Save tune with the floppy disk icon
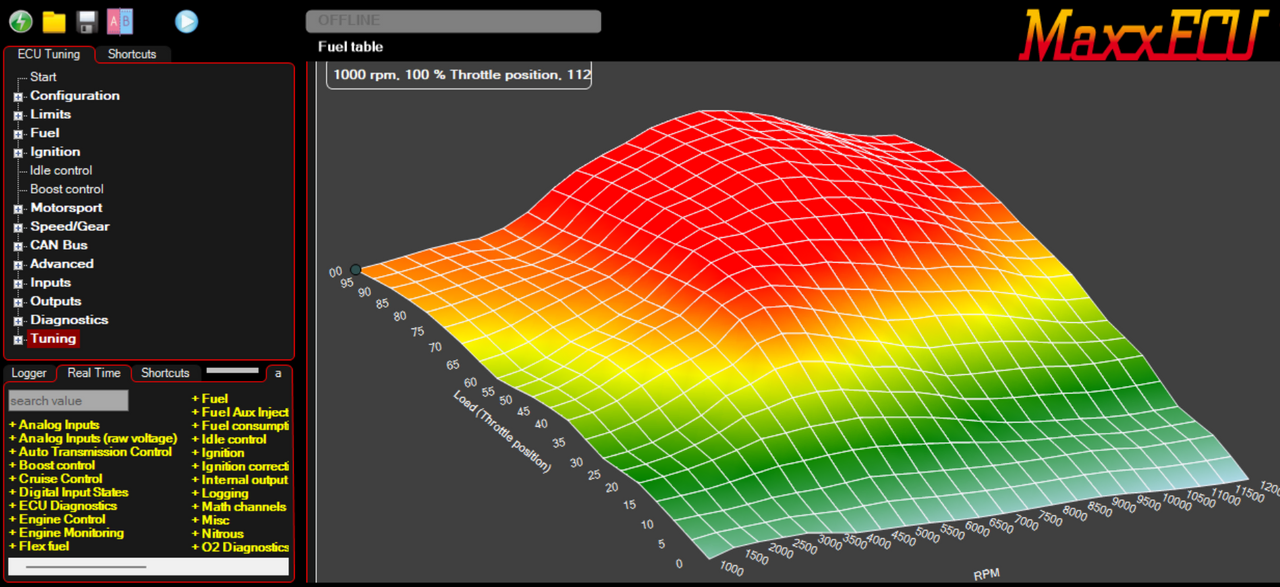 click(x=87, y=21)
